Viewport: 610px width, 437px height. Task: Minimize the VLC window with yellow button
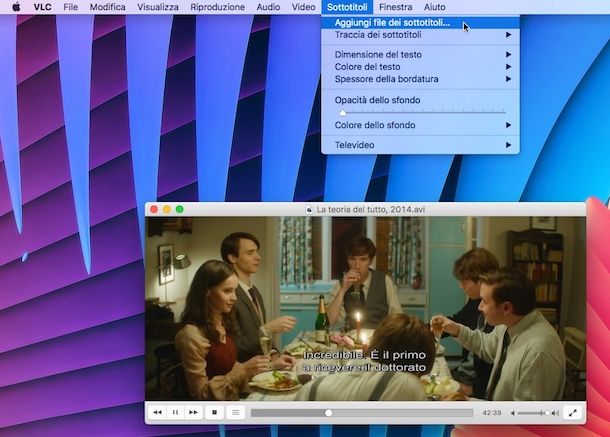coord(167,209)
